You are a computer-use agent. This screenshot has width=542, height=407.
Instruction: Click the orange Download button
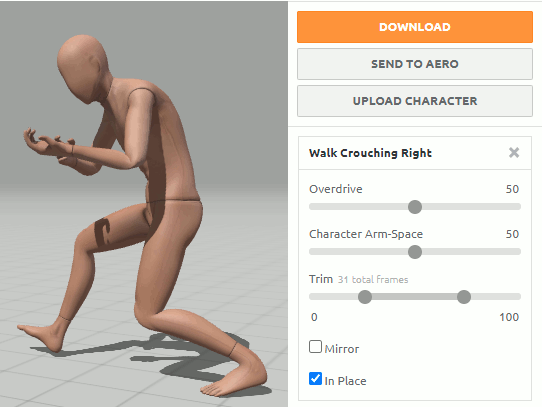415,27
